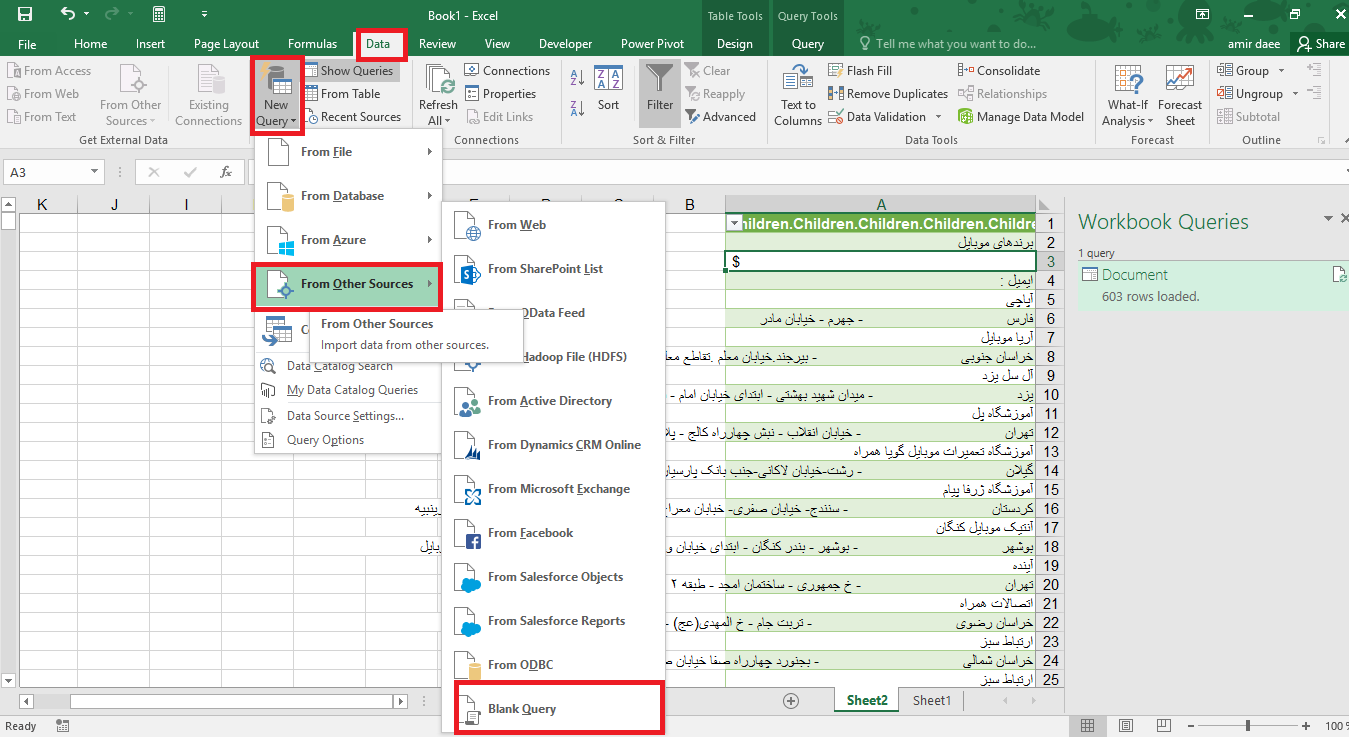Switch to the Sheet1 worksheet tab
The width and height of the screenshot is (1349, 737).
coord(932,701)
